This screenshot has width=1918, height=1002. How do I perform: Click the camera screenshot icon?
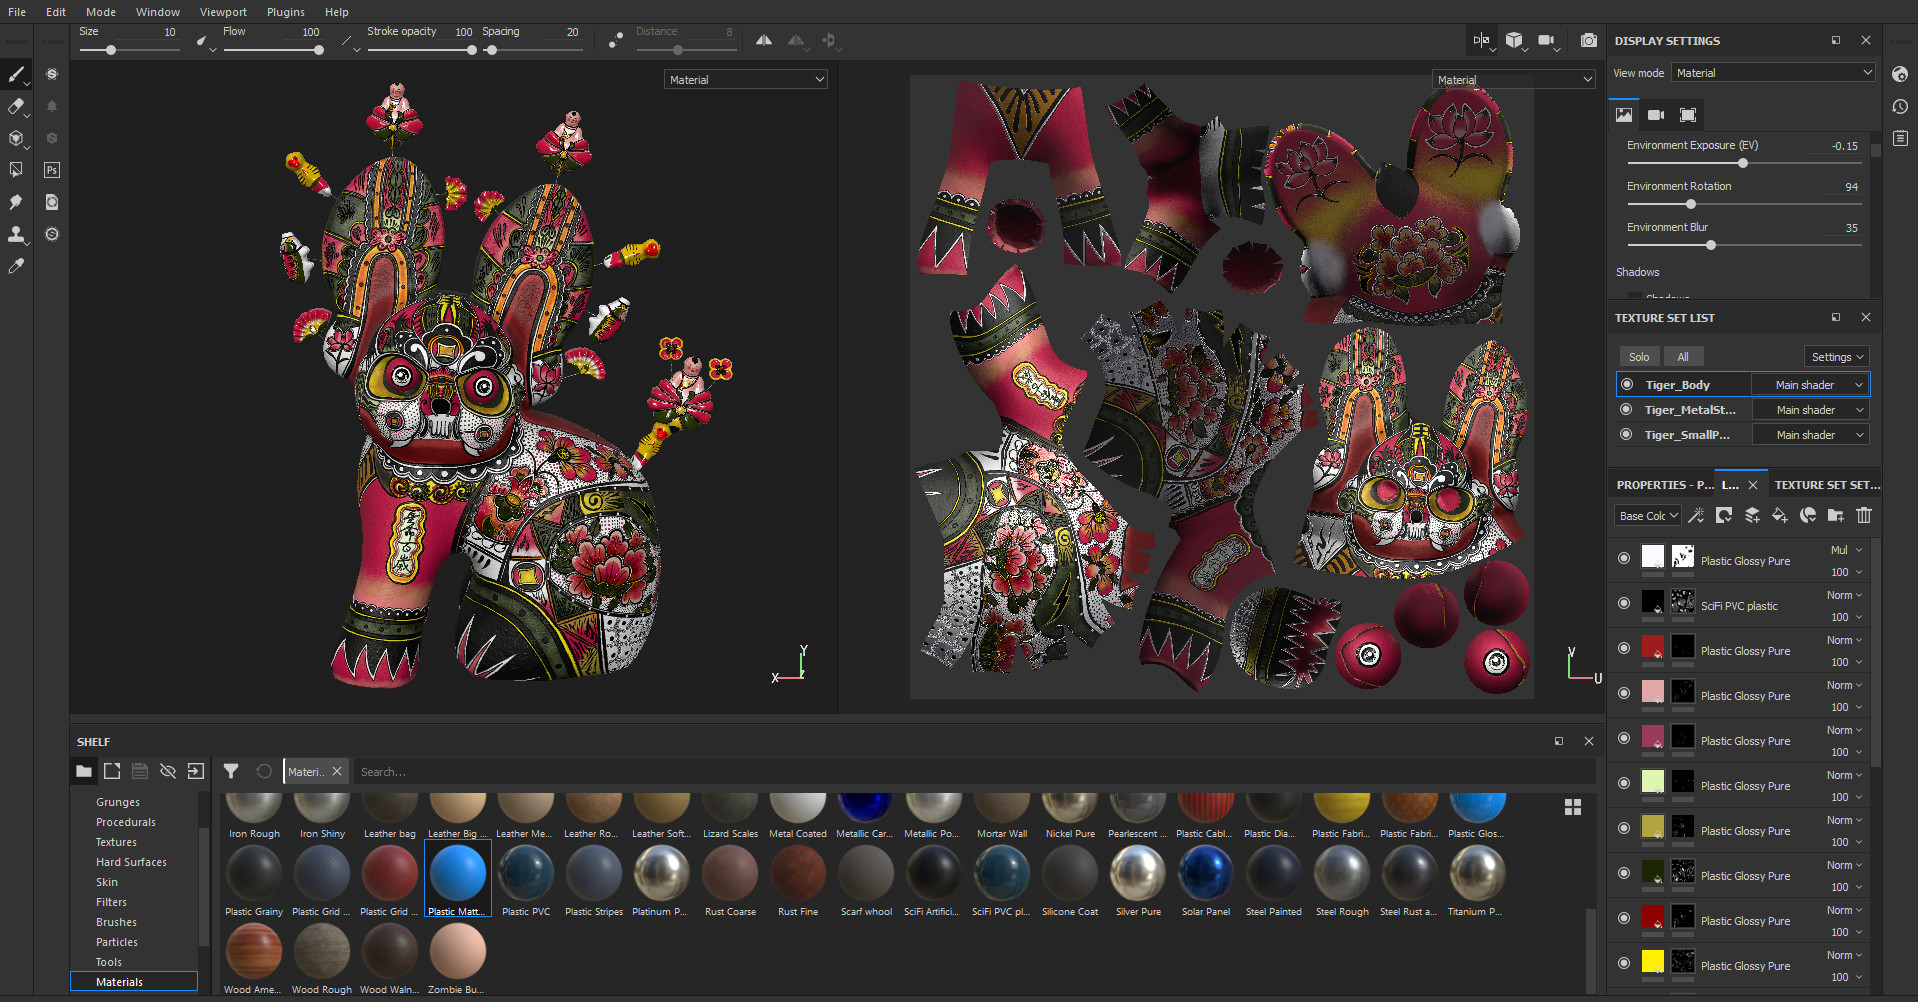(1588, 40)
